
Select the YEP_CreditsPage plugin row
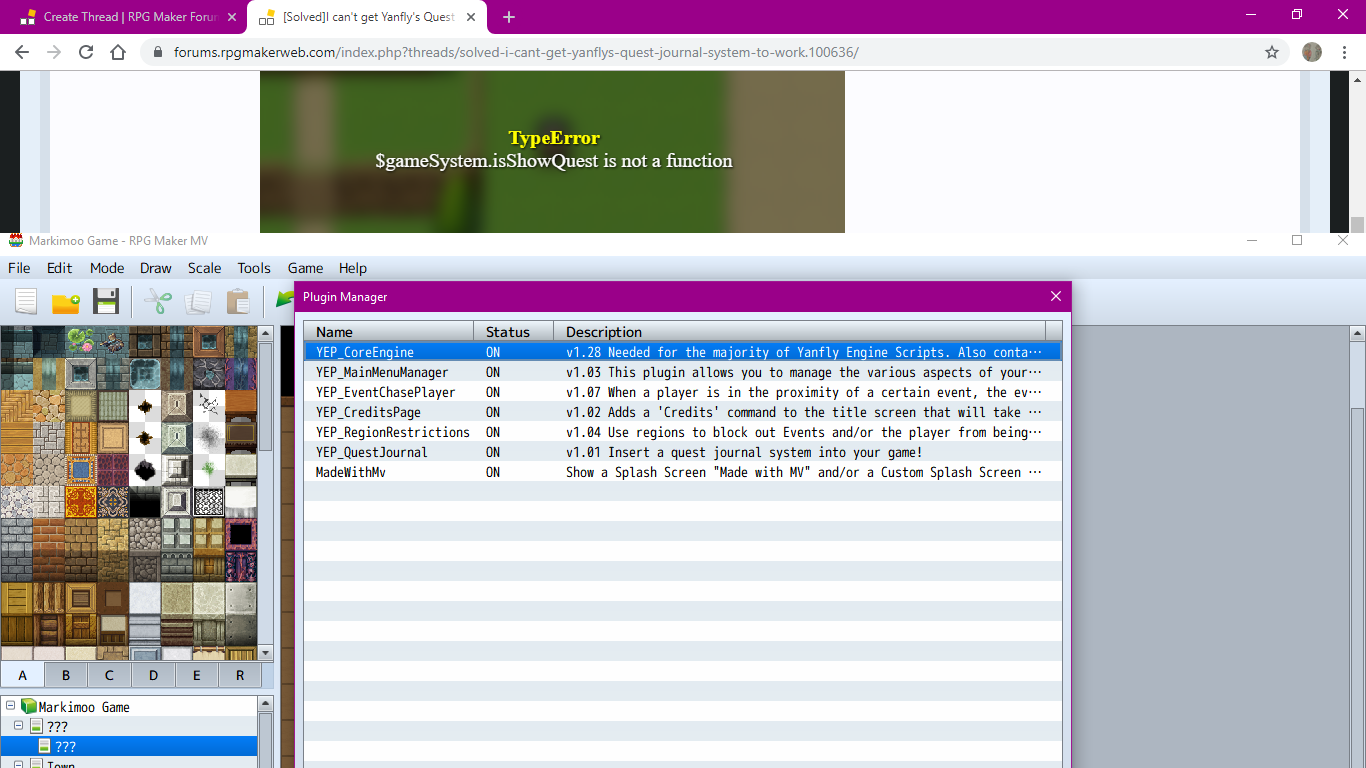coord(682,412)
